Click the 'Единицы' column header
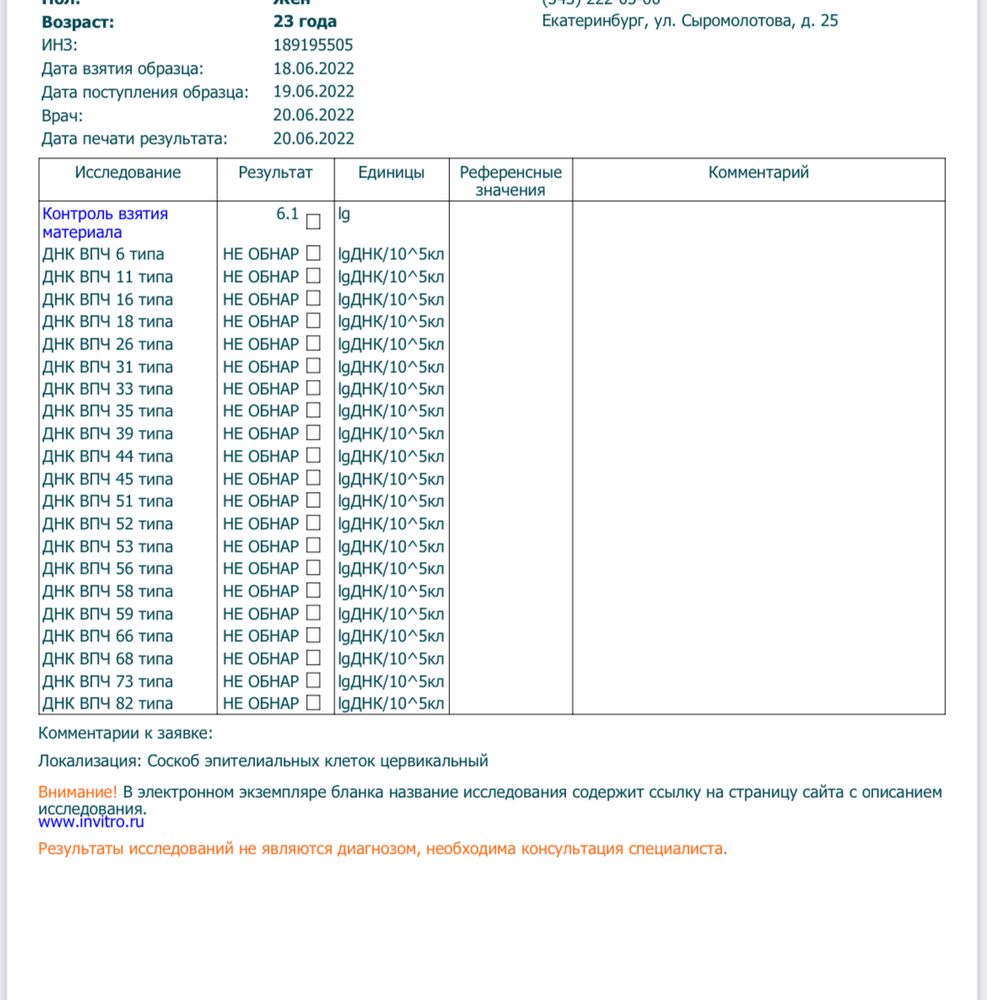 pyautogui.click(x=391, y=172)
